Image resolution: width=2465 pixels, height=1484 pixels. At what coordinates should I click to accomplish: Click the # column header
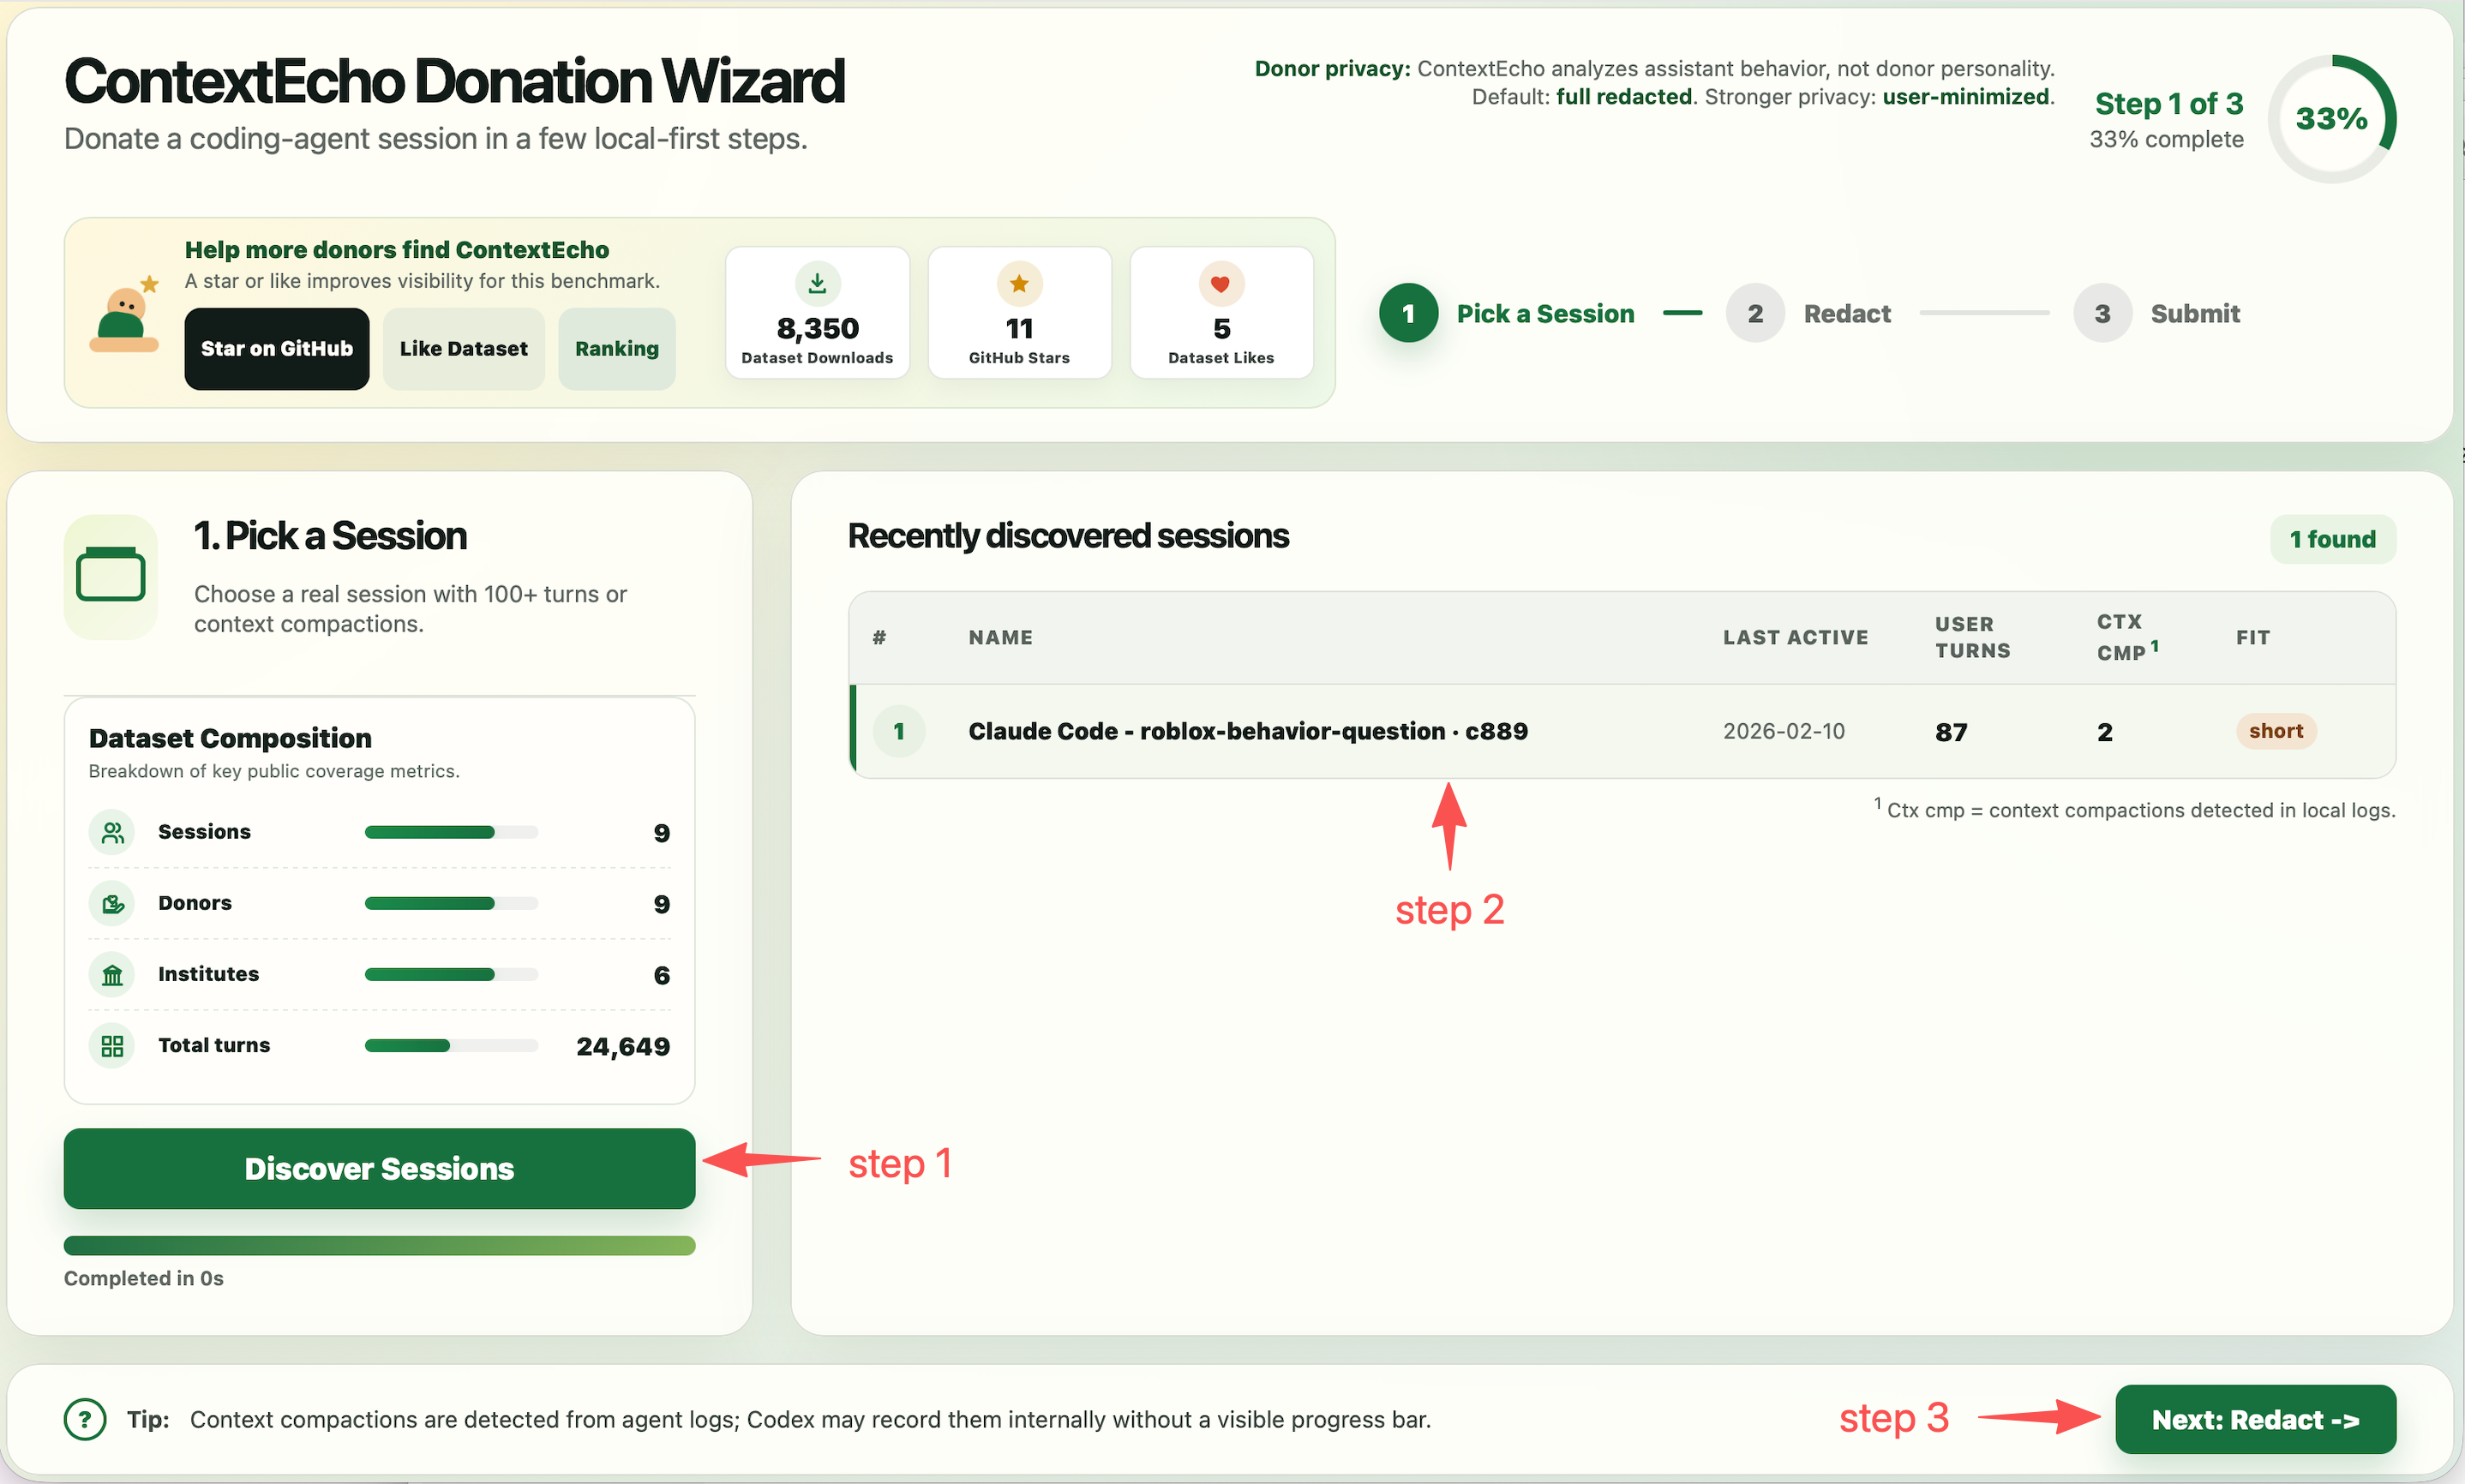879,637
